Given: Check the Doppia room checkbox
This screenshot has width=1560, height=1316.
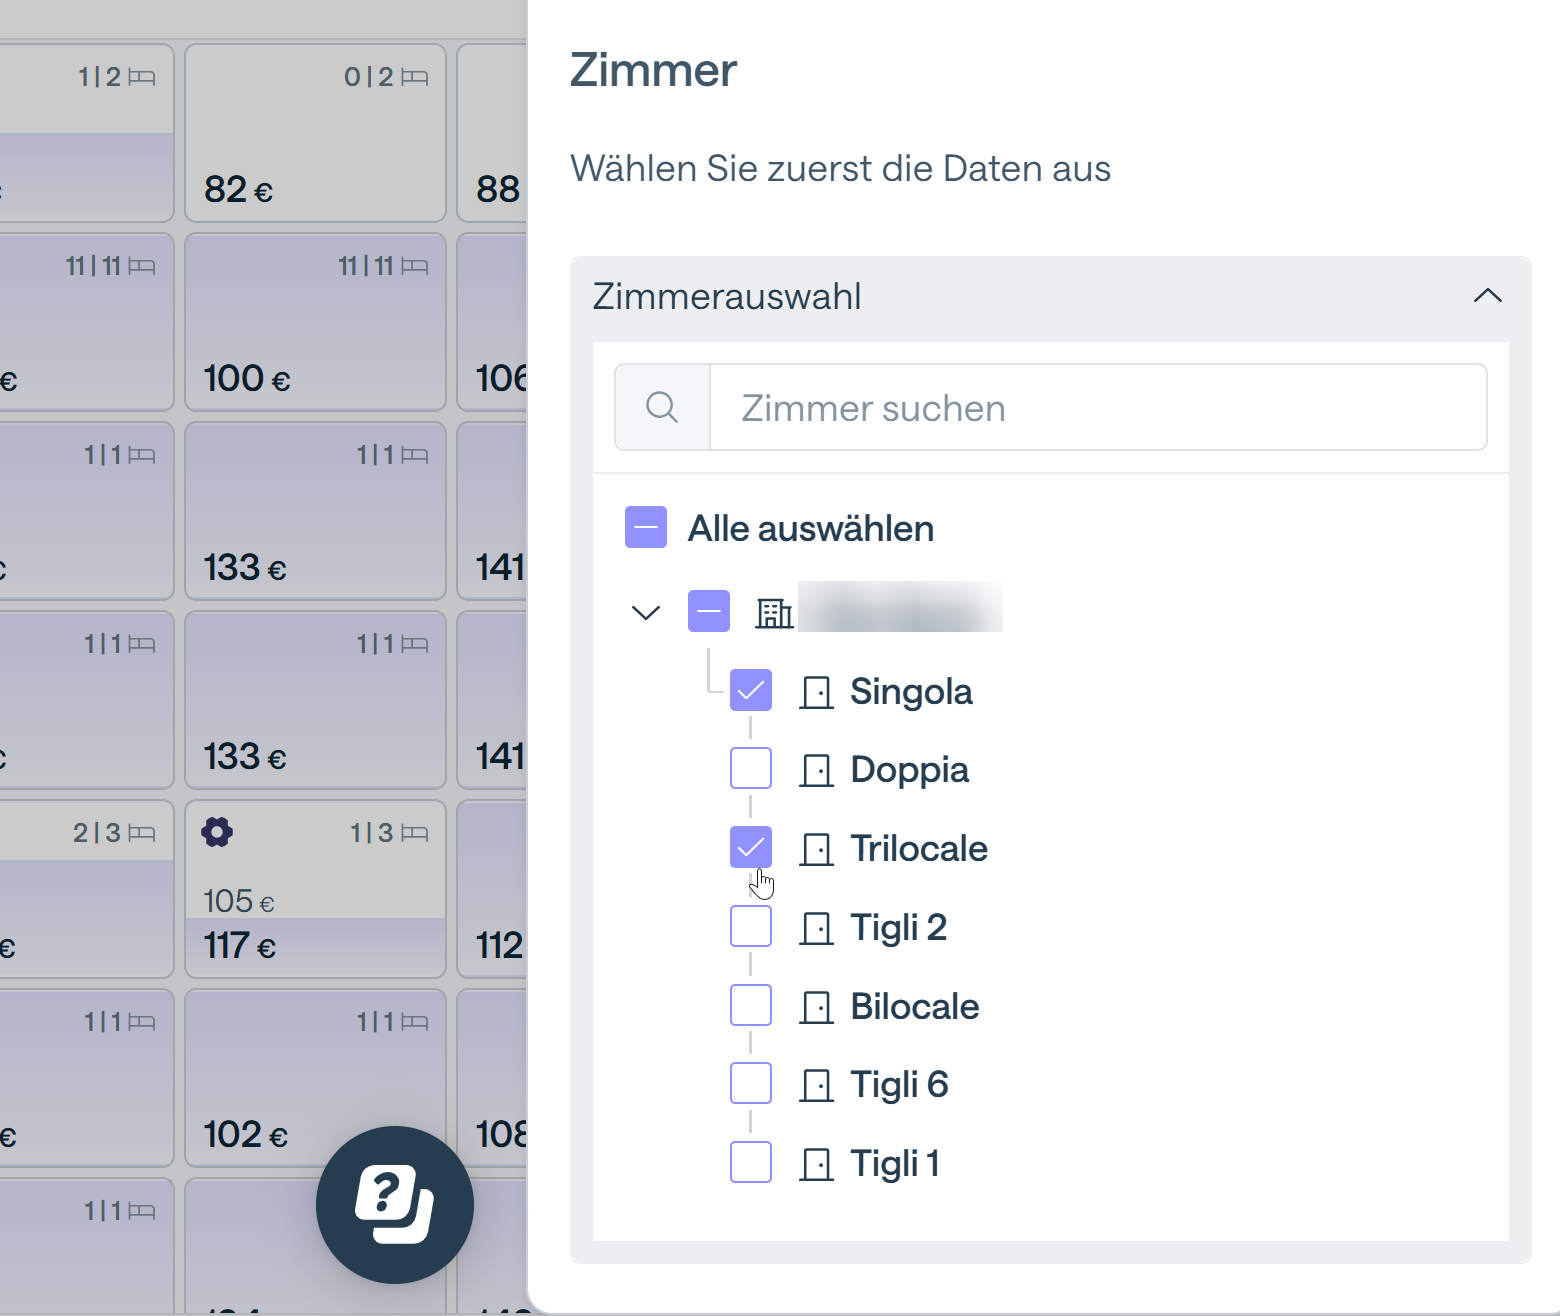Looking at the screenshot, I should coord(751,768).
